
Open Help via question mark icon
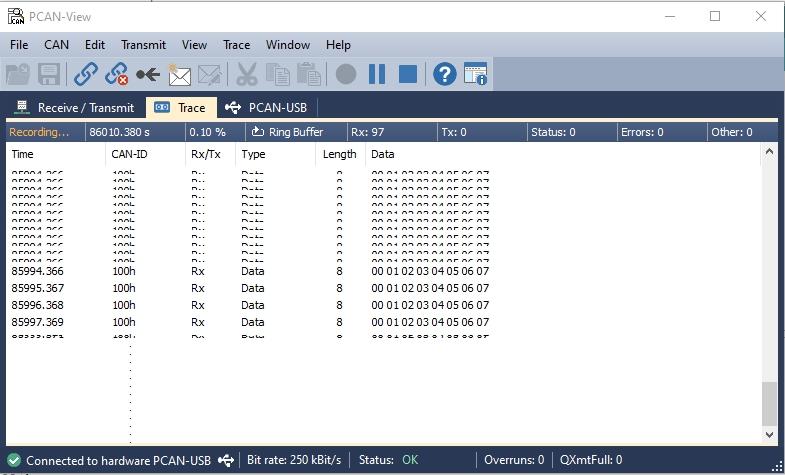click(445, 75)
